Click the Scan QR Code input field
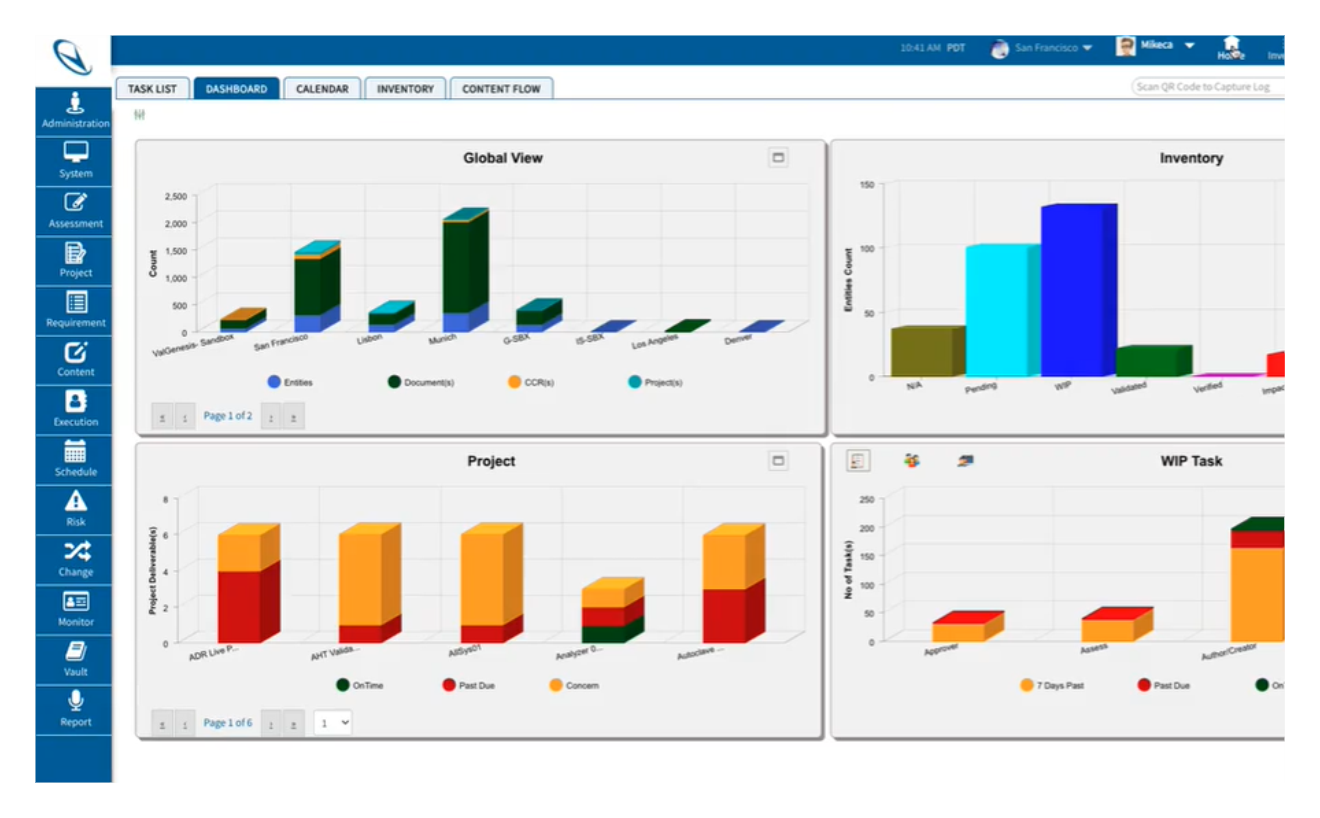Viewport: 1320px width, 818px height. (x=1207, y=87)
